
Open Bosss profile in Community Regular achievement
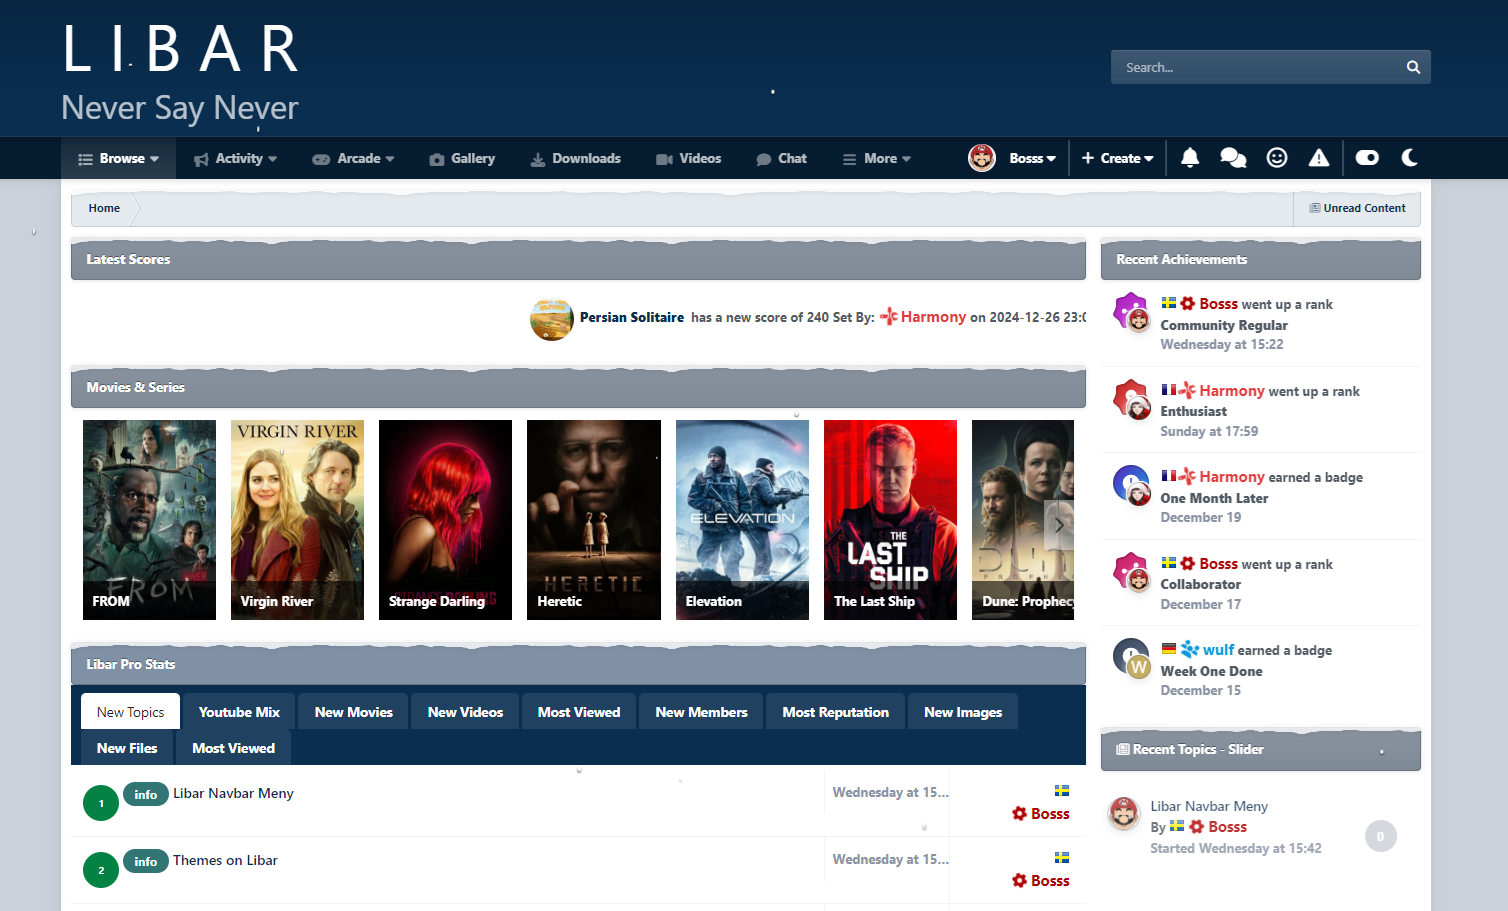click(1219, 304)
